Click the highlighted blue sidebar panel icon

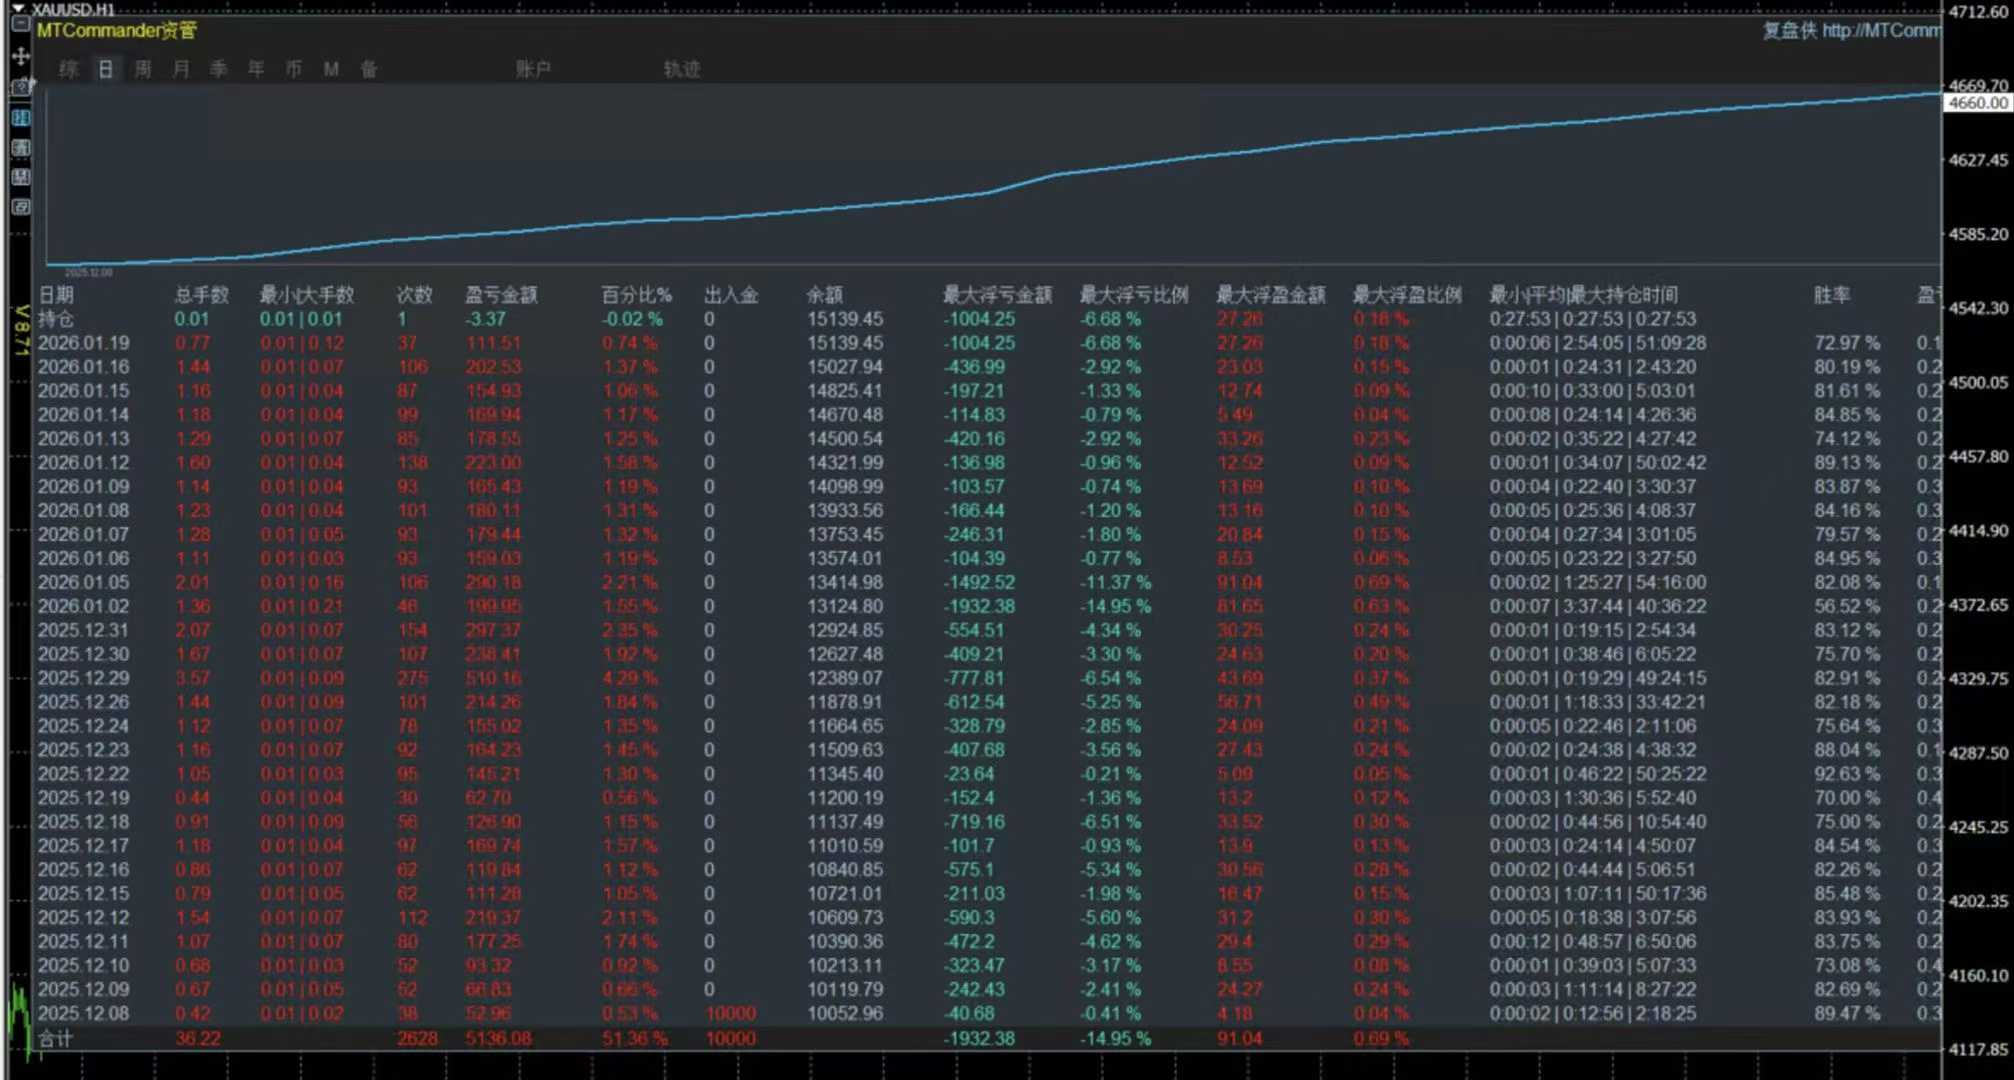coord(20,118)
